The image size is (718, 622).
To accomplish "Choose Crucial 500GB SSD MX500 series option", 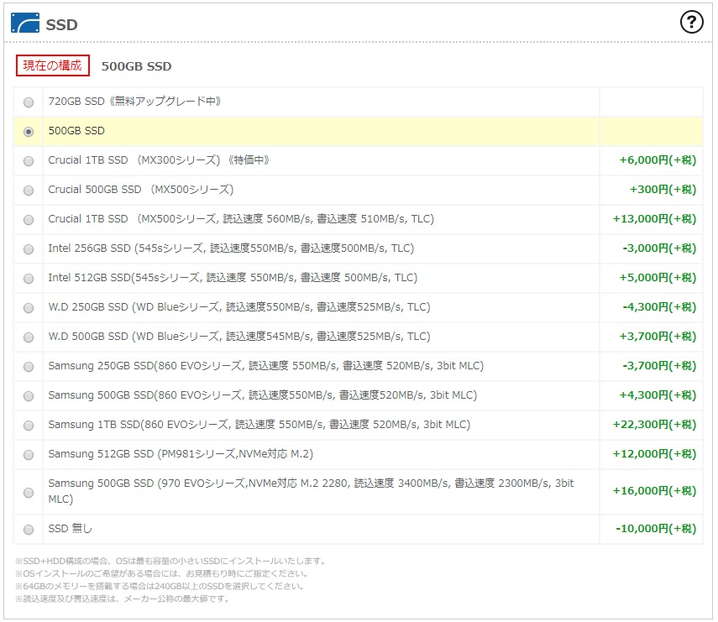I will 28,190.
